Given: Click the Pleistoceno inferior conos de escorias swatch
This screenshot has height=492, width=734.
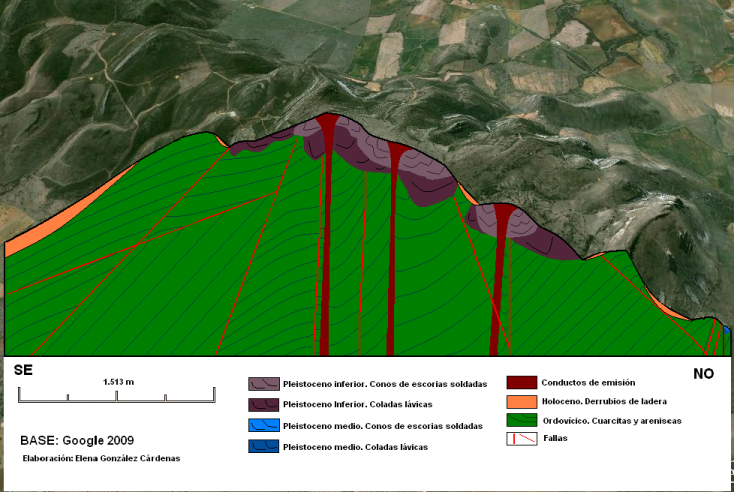Looking at the screenshot, I should [x=264, y=384].
